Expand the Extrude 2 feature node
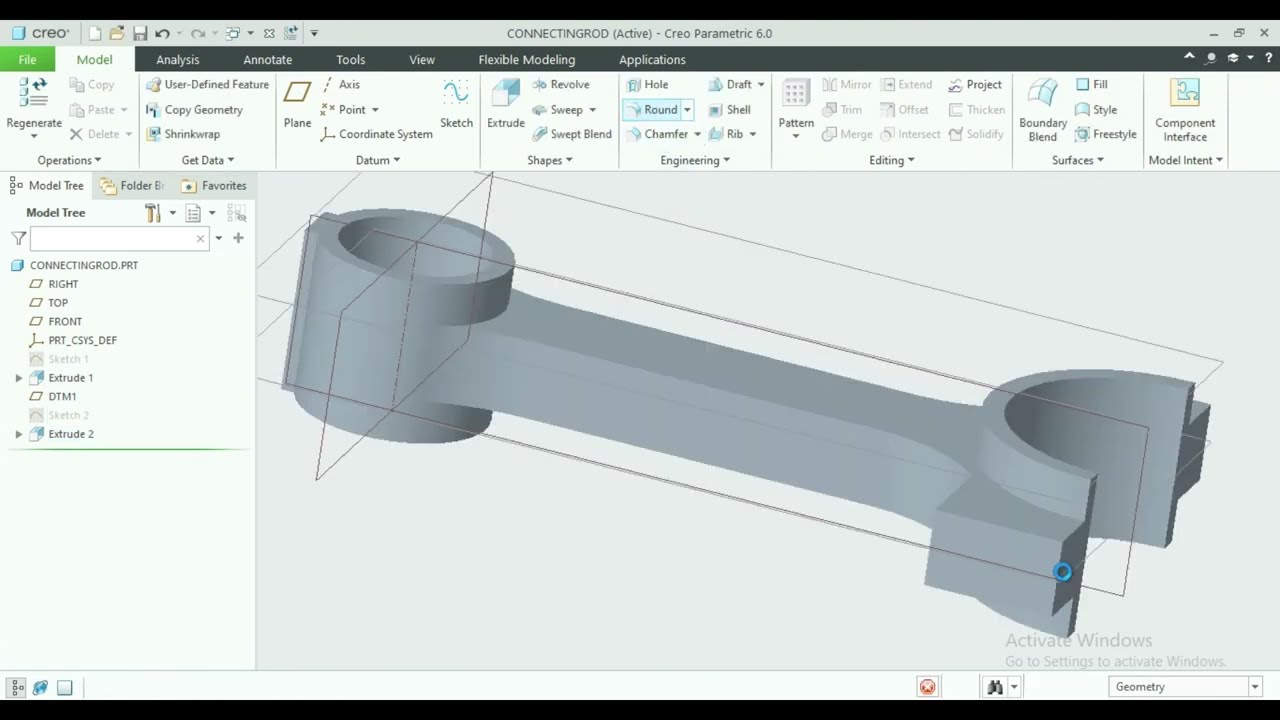 point(18,434)
